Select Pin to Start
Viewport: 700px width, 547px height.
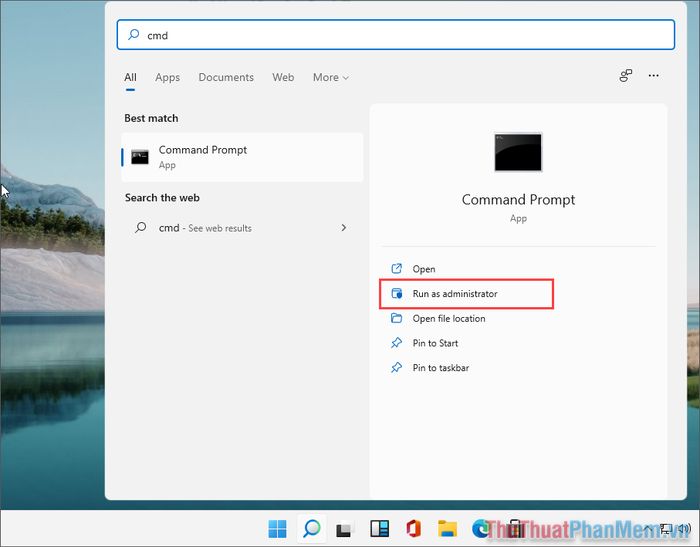(x=435, y=343)
